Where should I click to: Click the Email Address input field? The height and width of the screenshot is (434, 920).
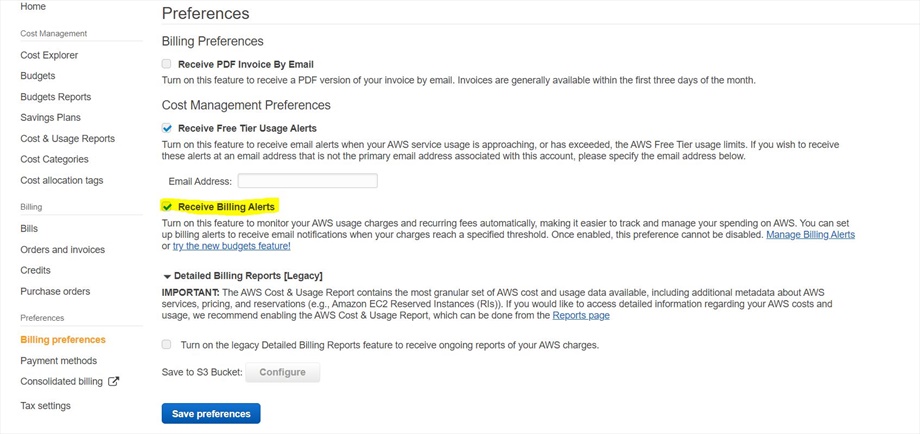(307, 181)
